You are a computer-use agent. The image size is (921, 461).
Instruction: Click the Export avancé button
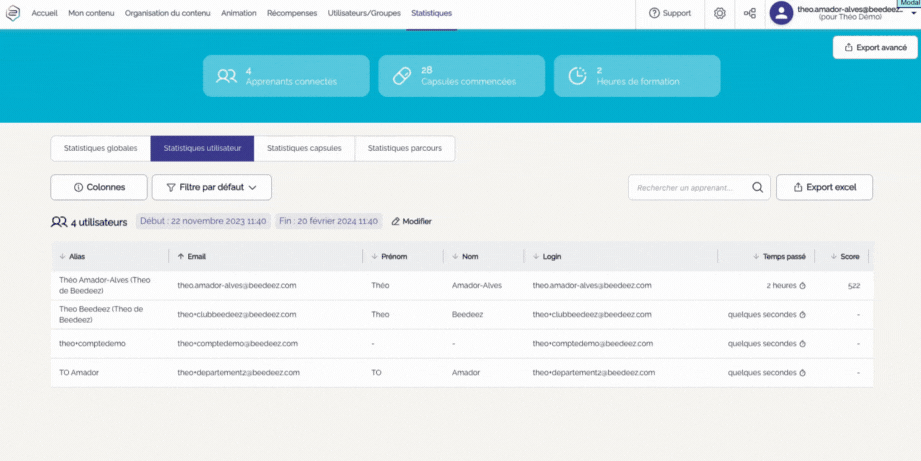coord(874,47)
